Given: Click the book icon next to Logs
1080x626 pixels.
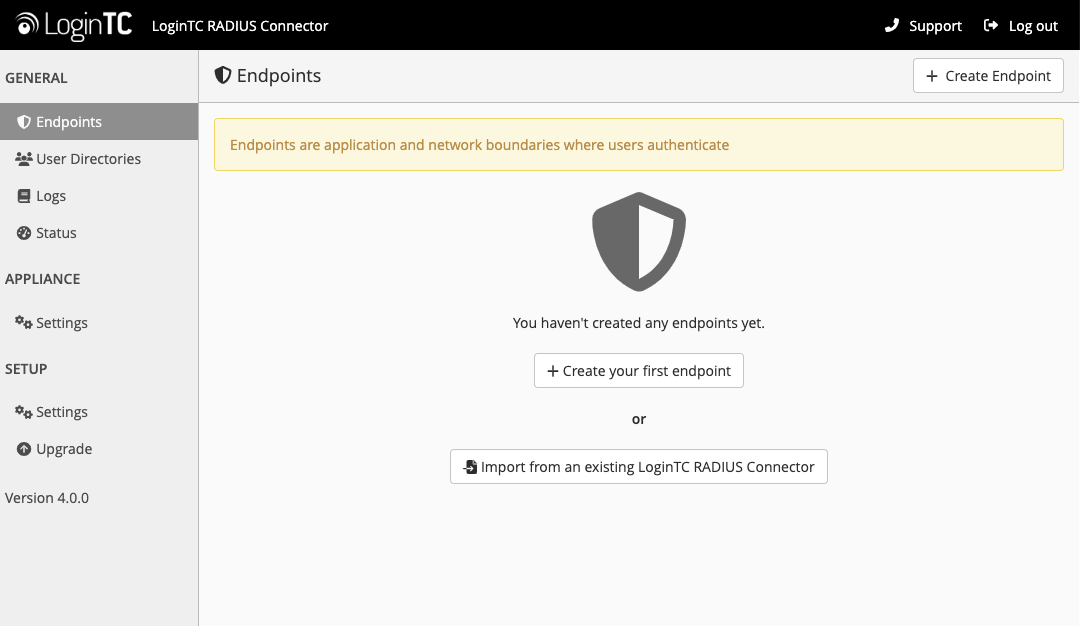Looking at the screenshot, I should pyautogui.click(x=24, y=196).
